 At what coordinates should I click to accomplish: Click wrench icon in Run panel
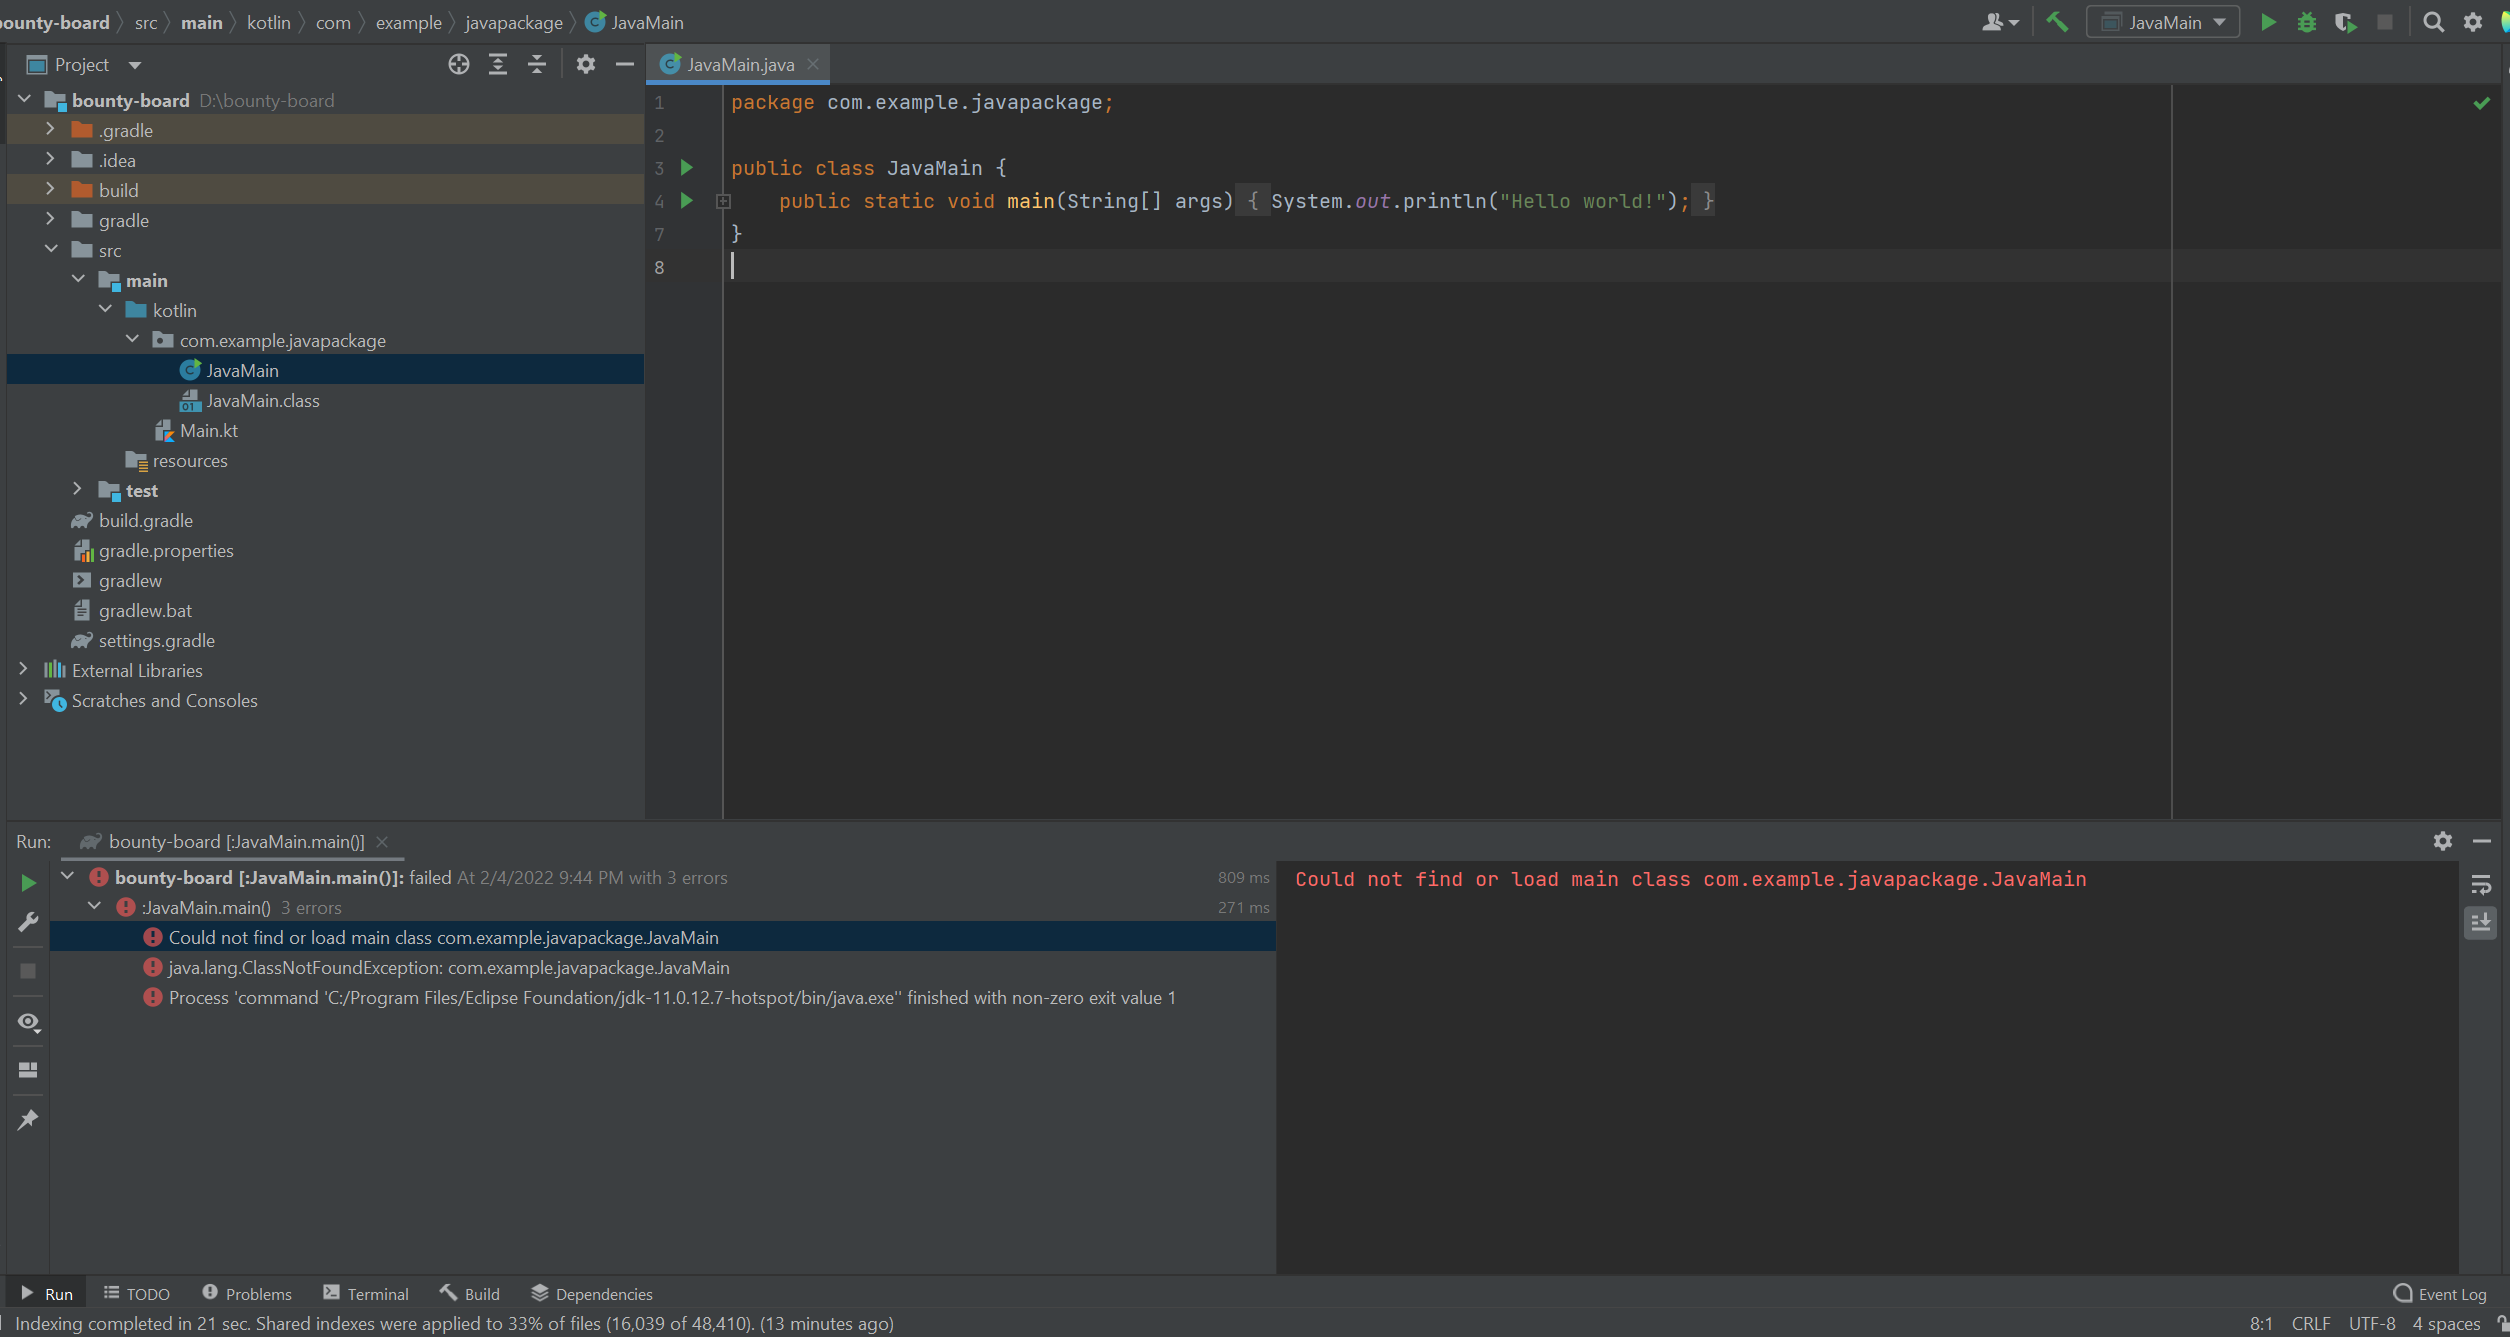click(x=28, y=922)
